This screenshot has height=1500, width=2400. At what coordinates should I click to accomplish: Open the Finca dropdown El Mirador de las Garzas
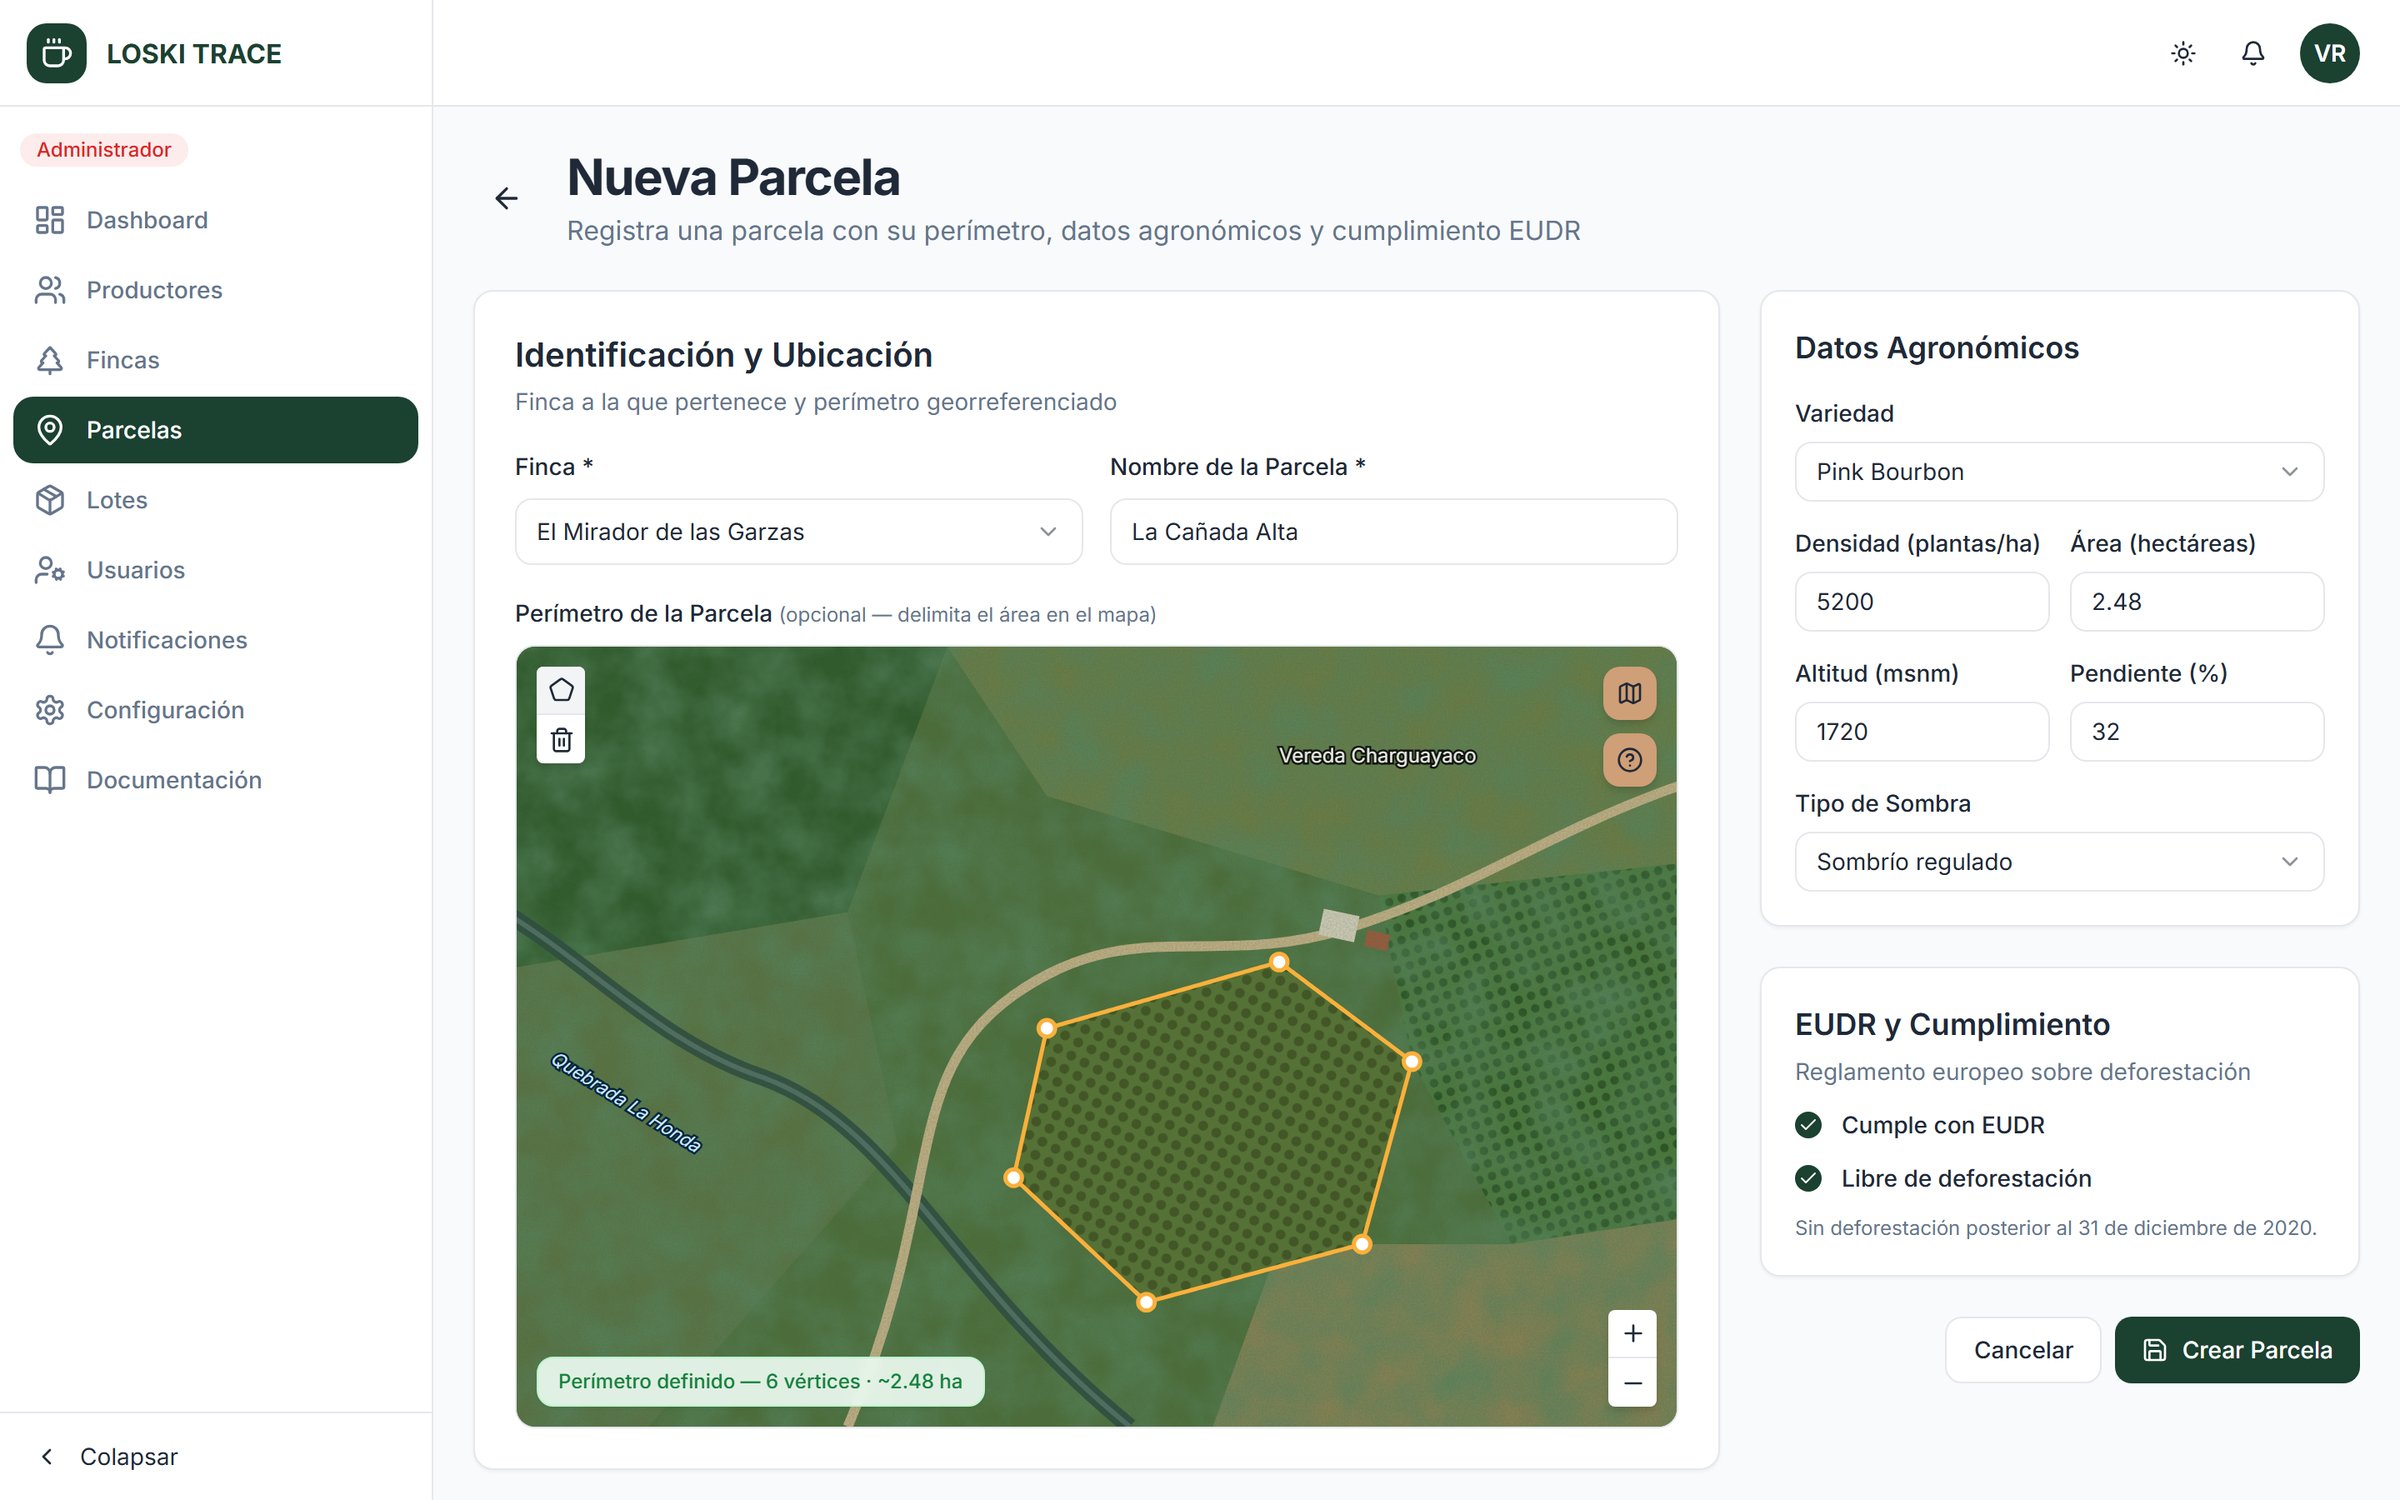[x=798, y=532]
